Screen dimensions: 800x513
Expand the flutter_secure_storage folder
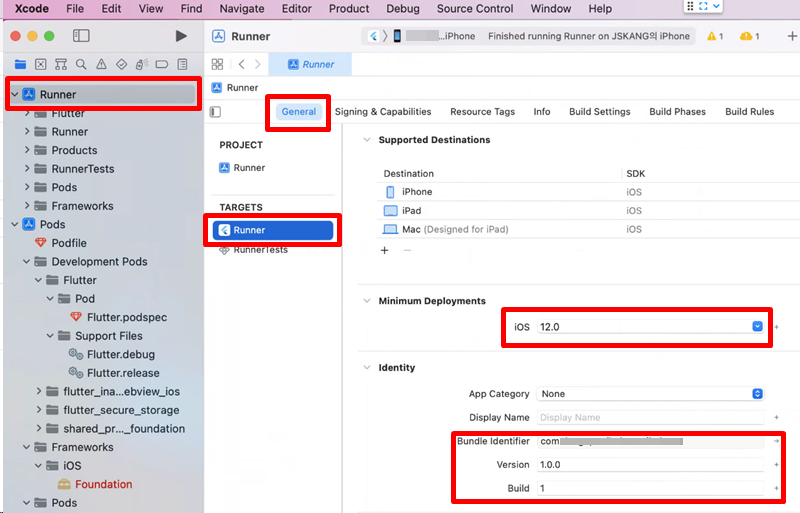pyautogui.click(x=39, y=410)
